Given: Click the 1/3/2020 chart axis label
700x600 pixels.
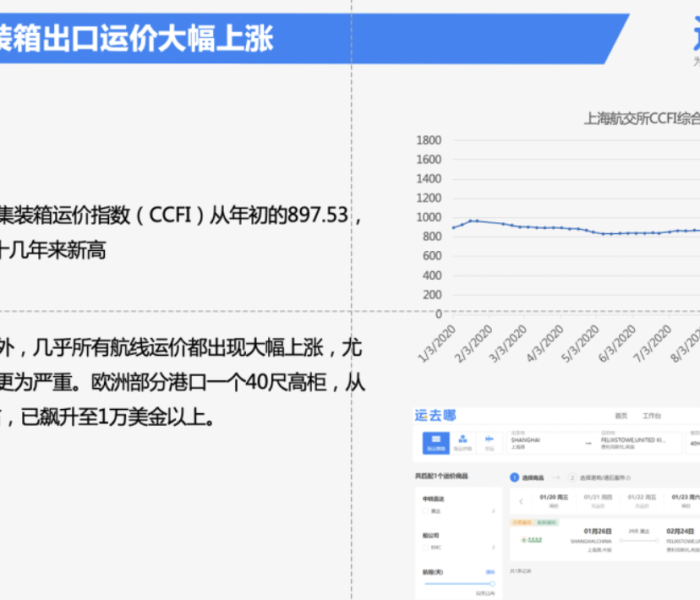Looking at the screenshot, I should [x=437, y=343].
